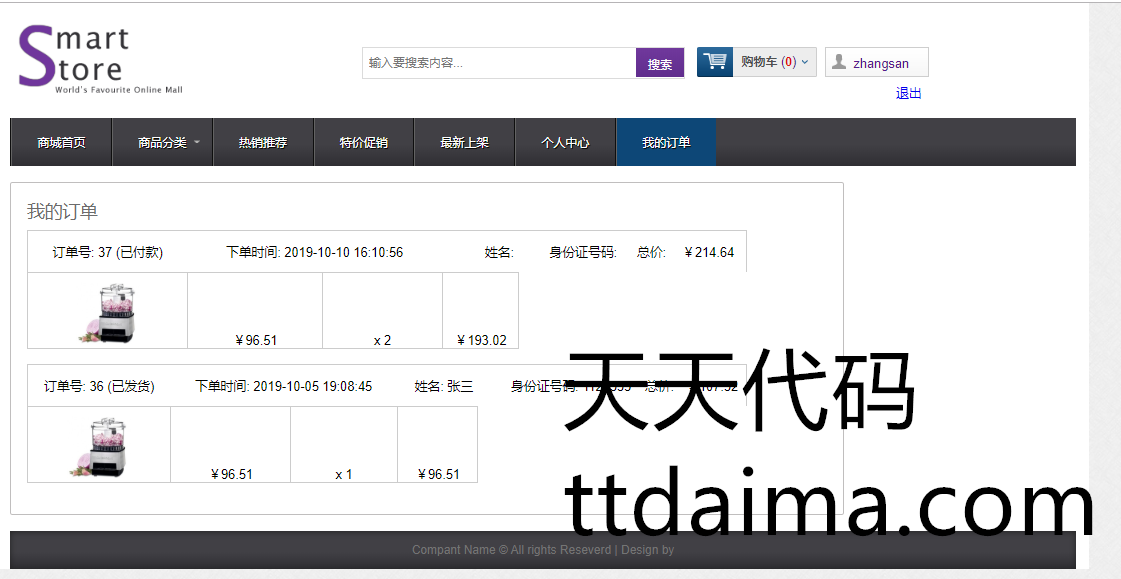
Task: Click product thumbnail in order 37
Action: click(x=108, y=312)
